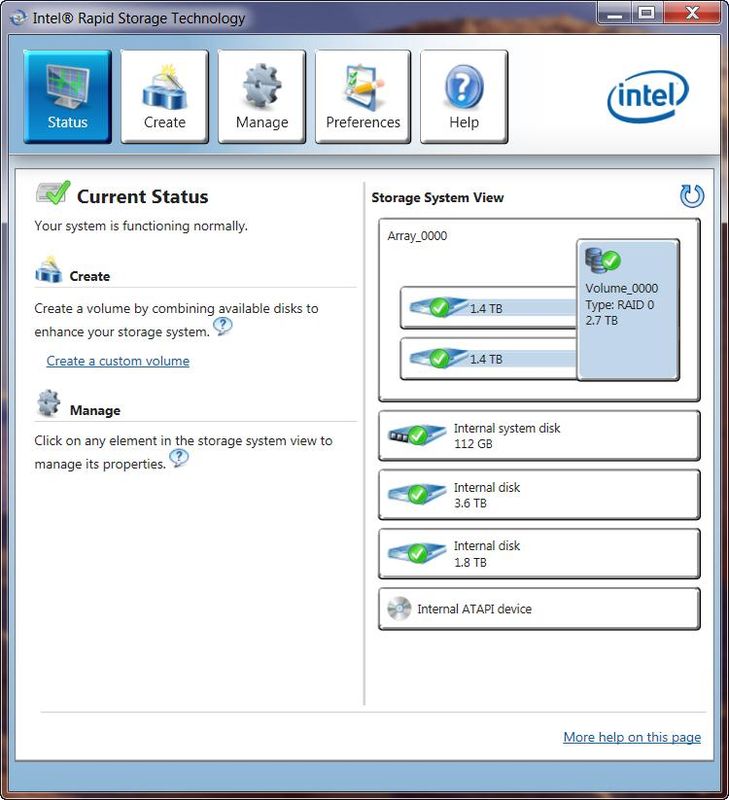The width and height of the screenshot is (729, 800).
Task: Click the Manage section gear icon
Action: tap(49, 403)
